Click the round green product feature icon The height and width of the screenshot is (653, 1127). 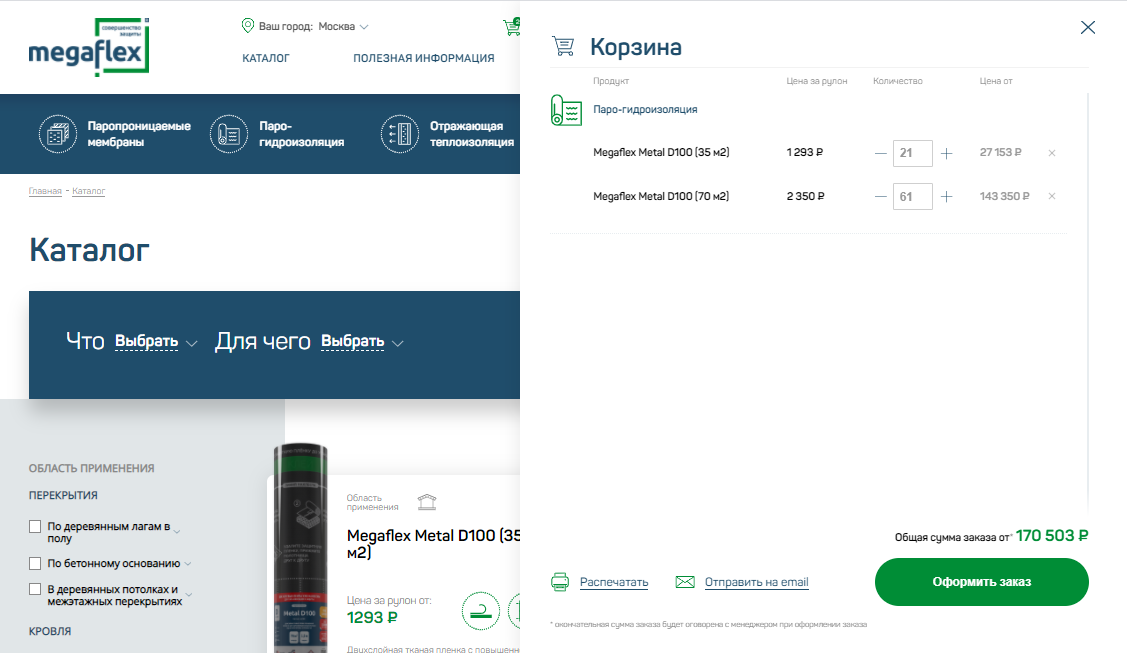(x=480, y=611)
